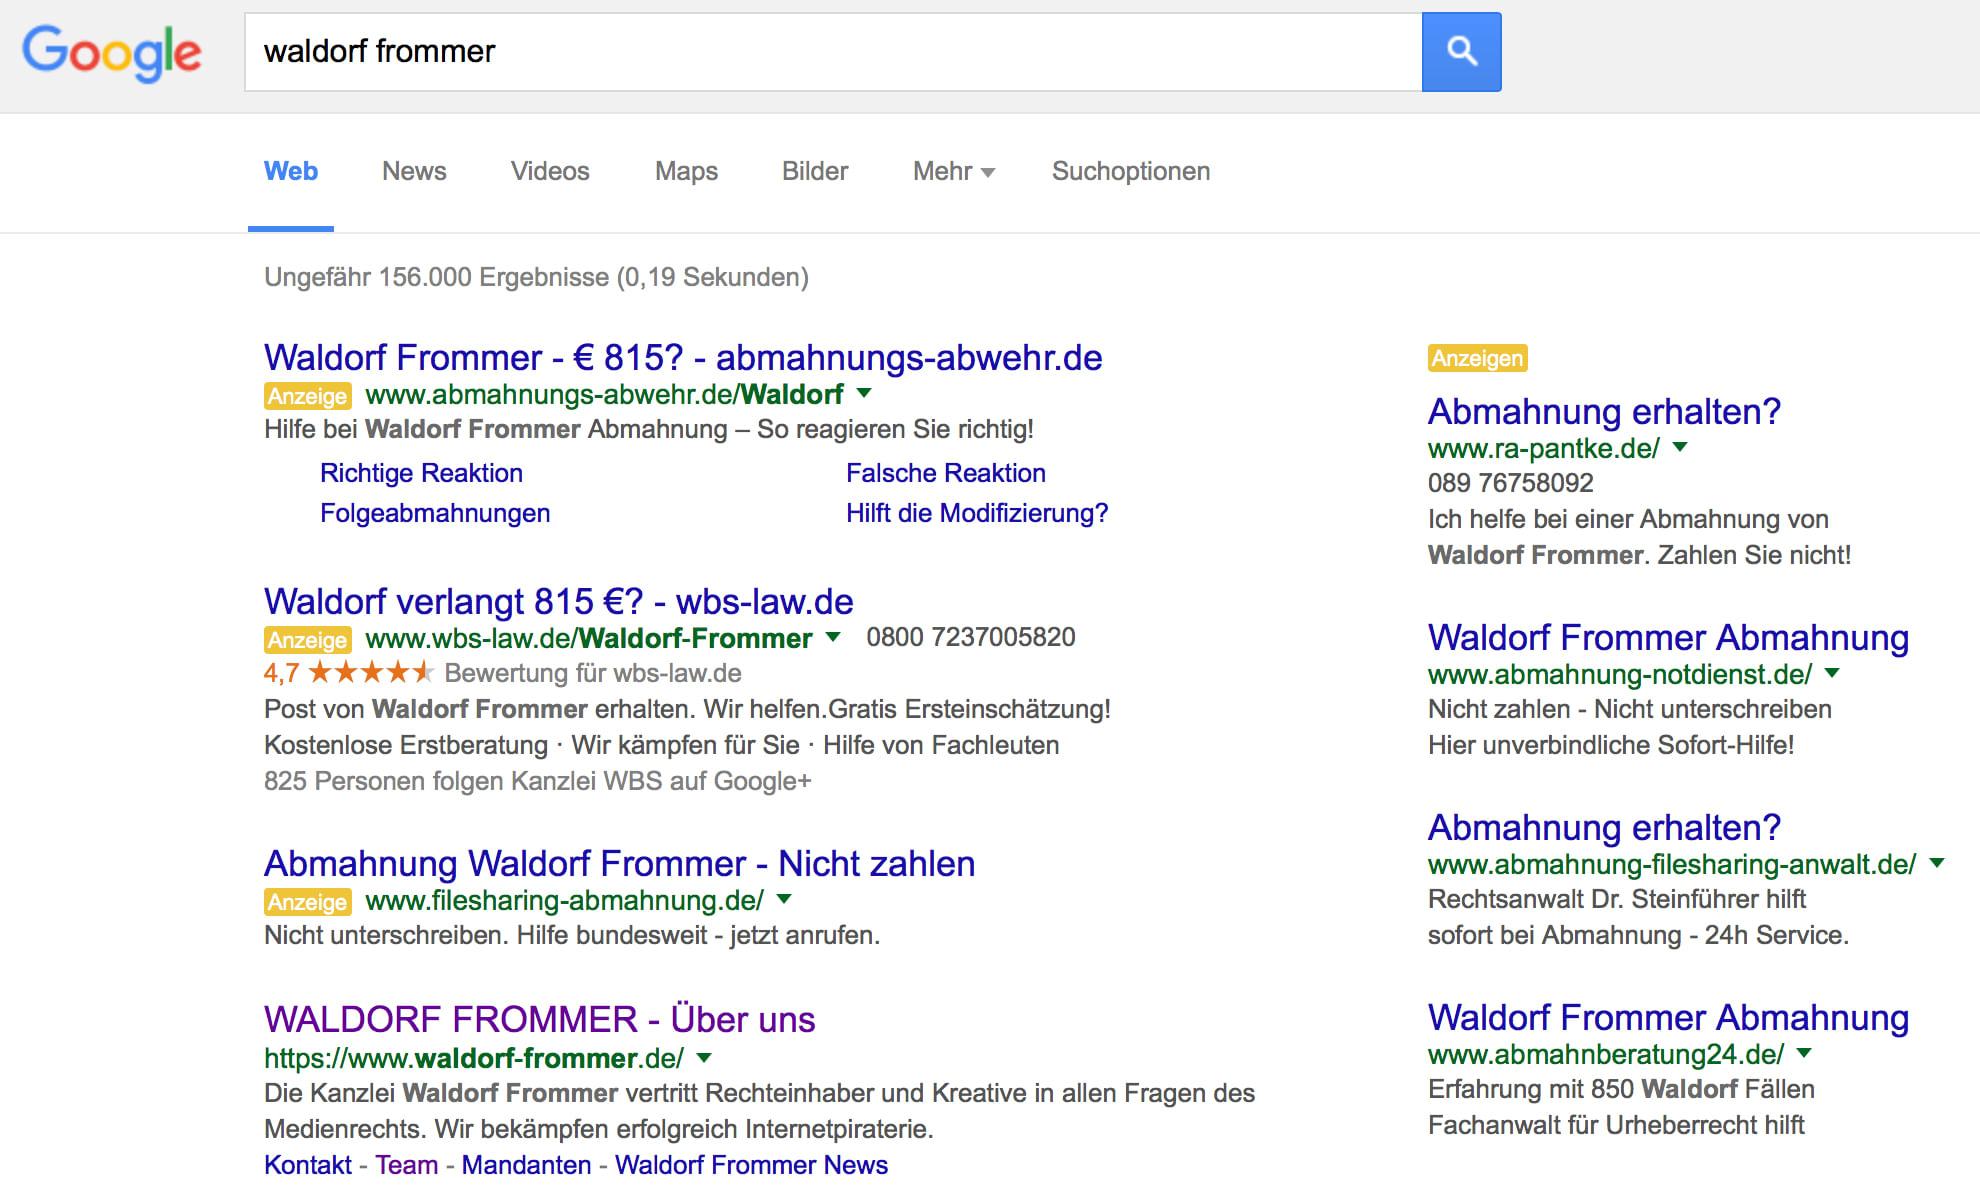This screenshot has width=1980, height=1188.
Task: Click Suchoptionen
Action: point(1130,171)
